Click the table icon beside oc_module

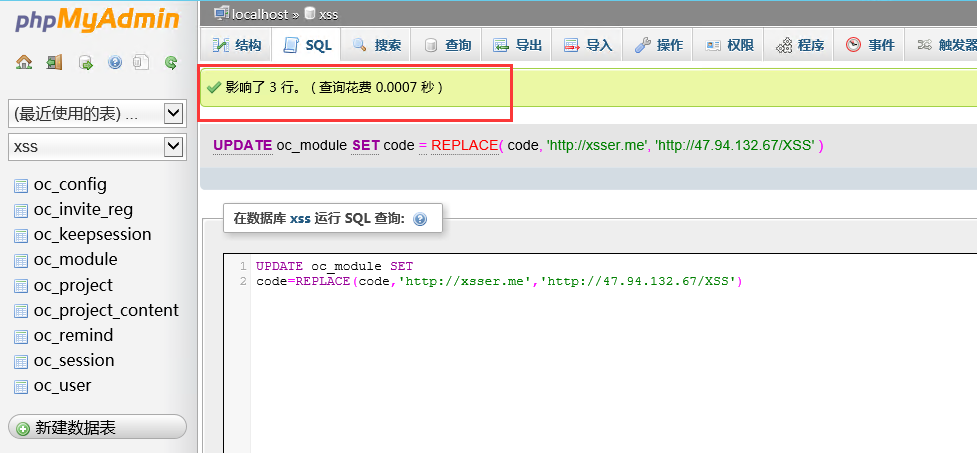click(21, 260)
